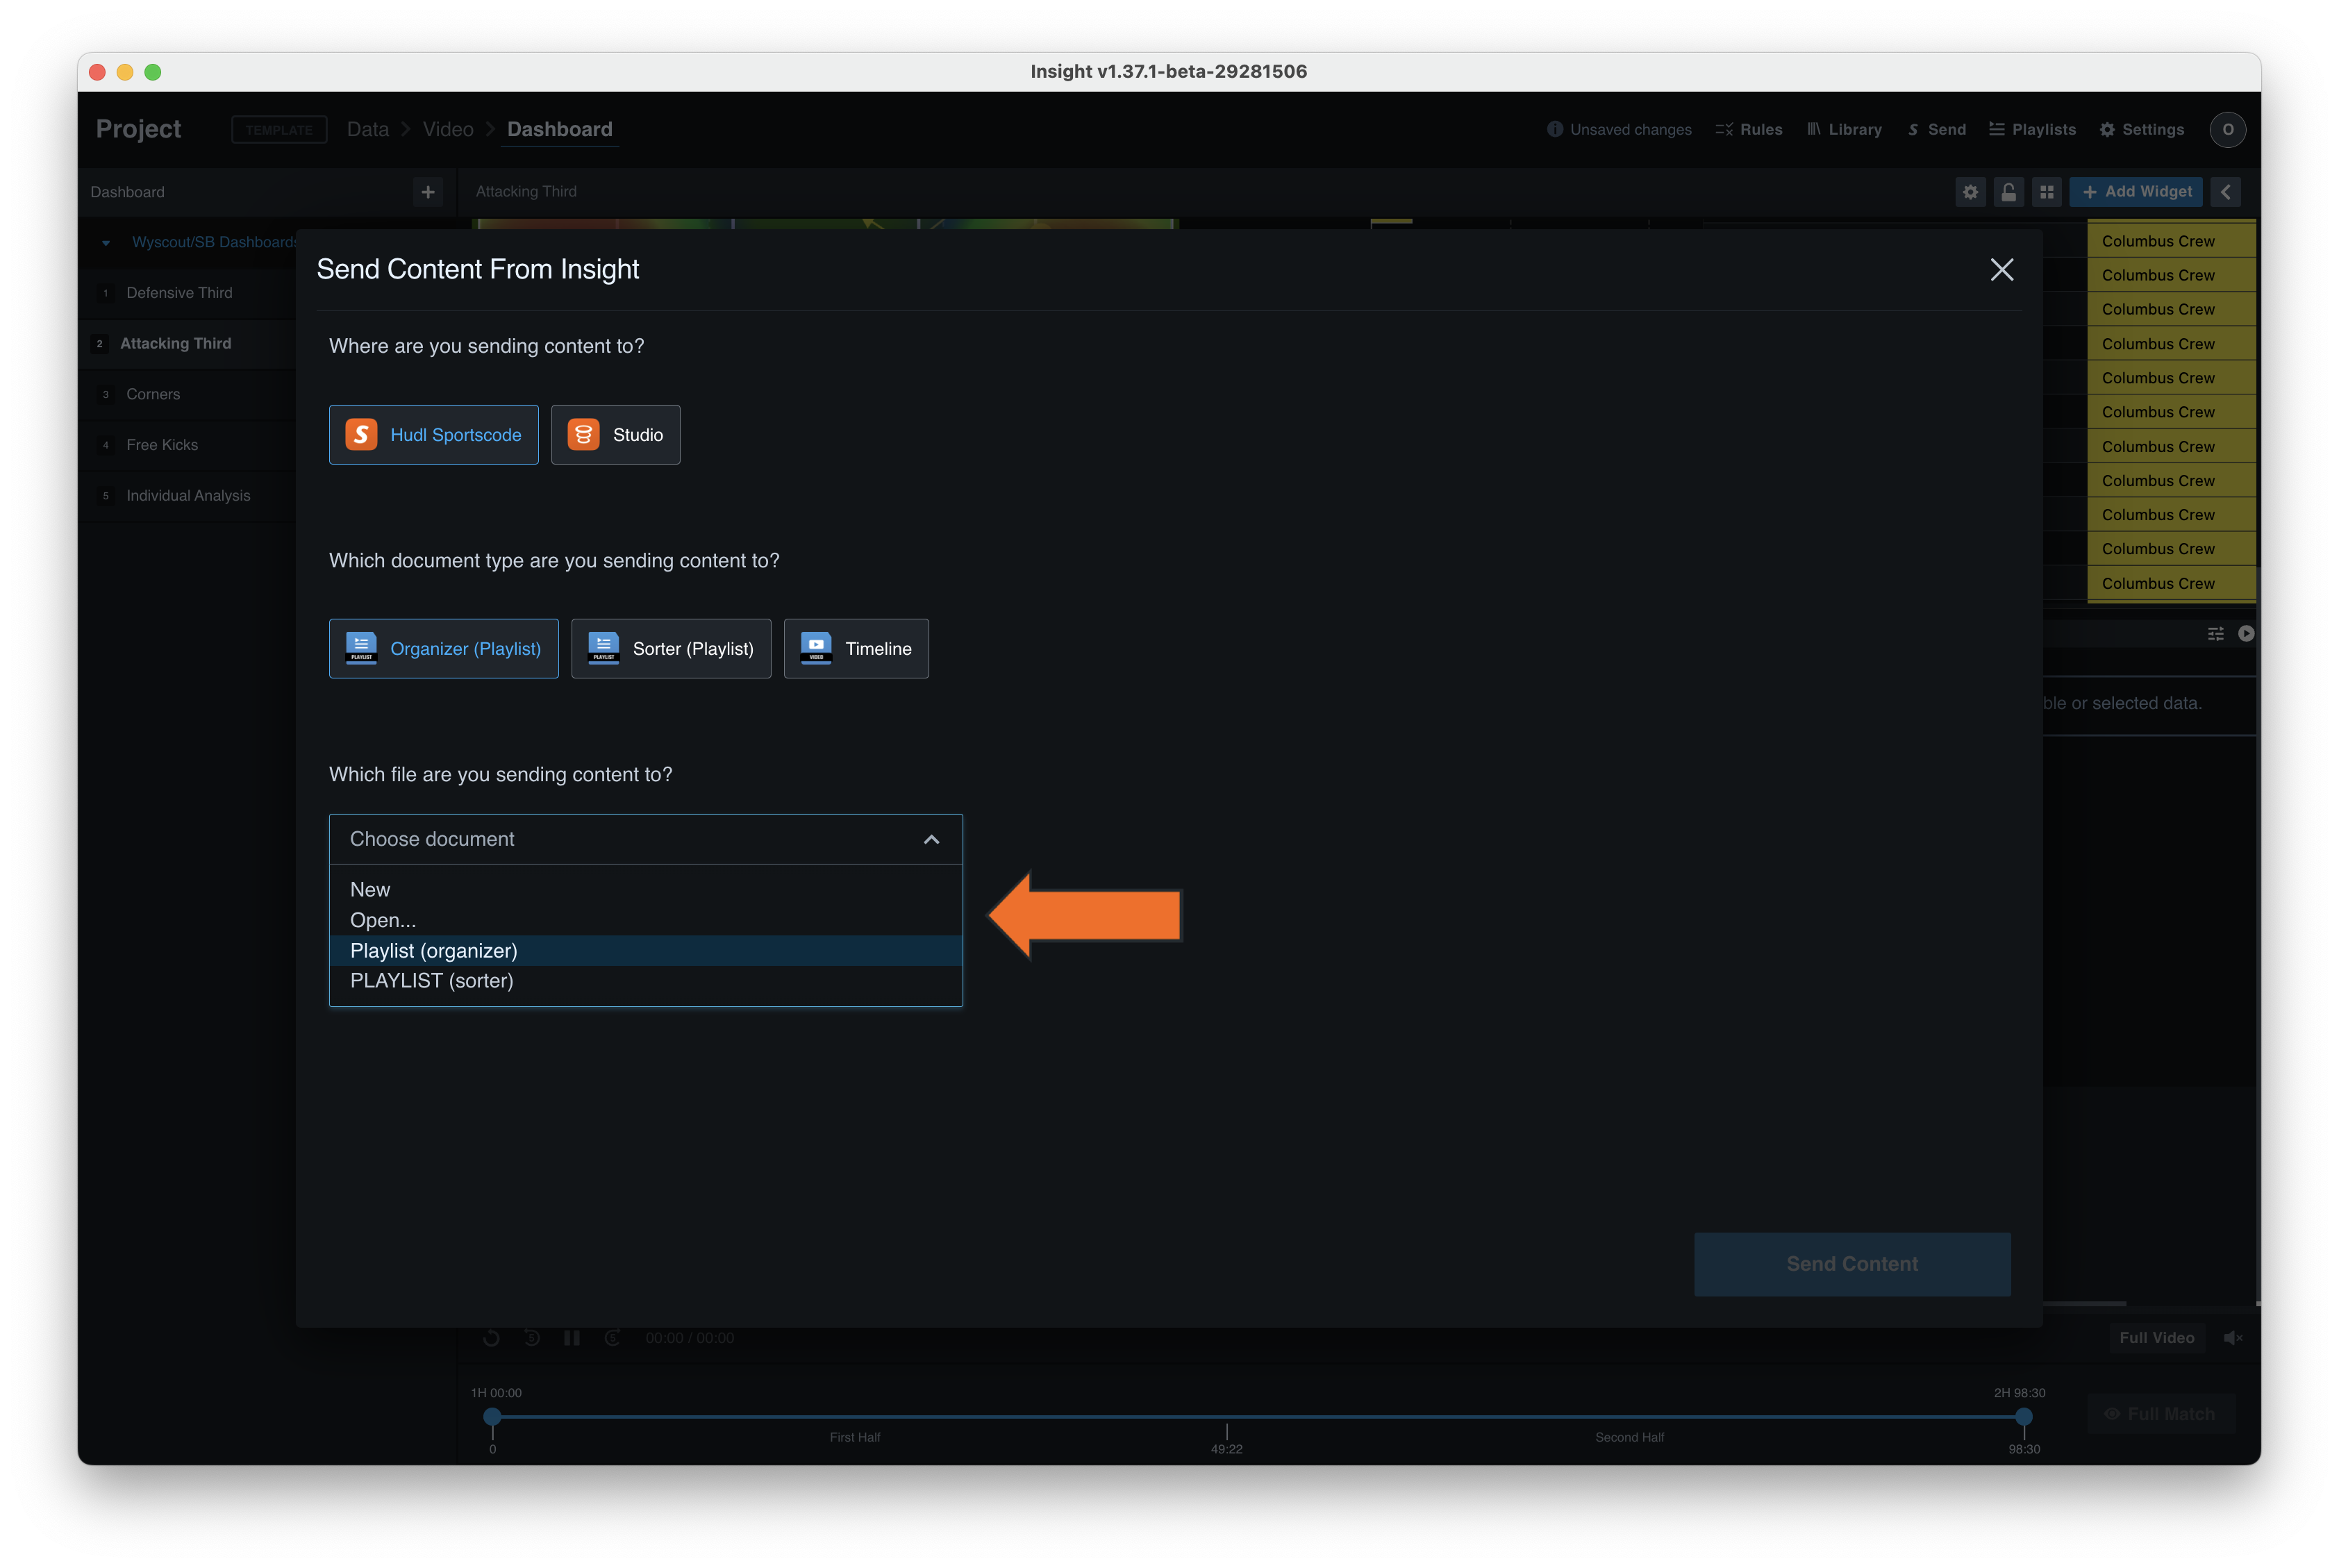
Task: Open the Attacking Third dashboard
Action: [x=175, y=344]
